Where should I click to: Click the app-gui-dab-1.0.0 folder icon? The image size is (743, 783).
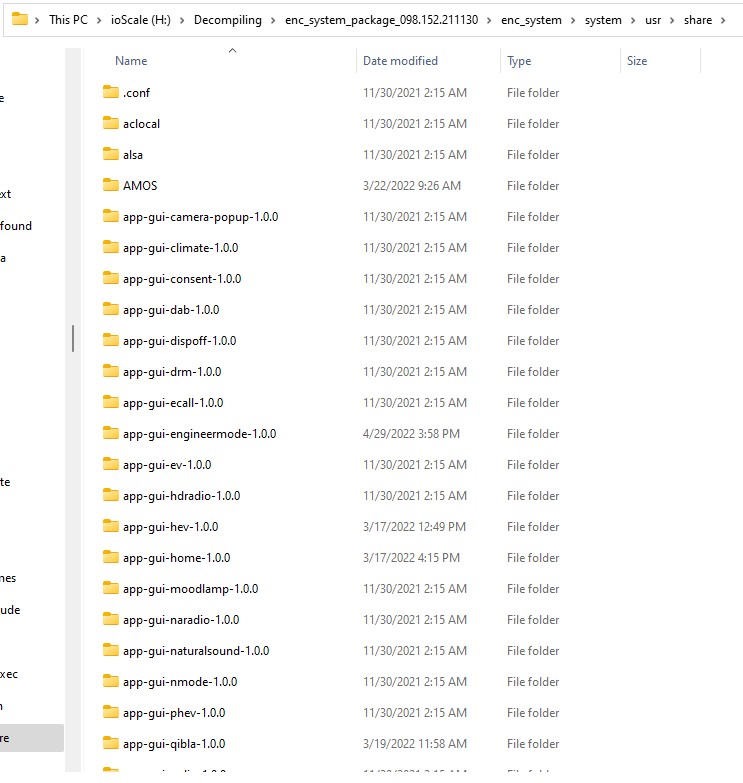(110, 309)
